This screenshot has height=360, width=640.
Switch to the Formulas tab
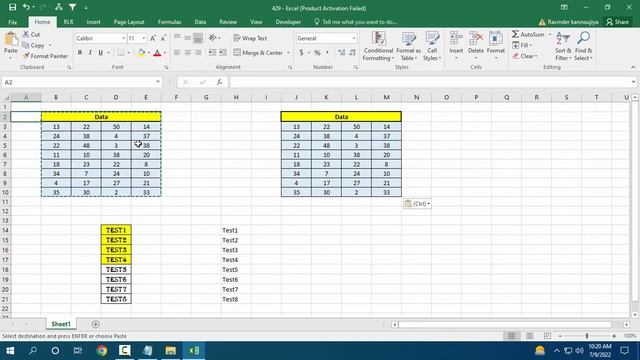click(x=169, y=22)
